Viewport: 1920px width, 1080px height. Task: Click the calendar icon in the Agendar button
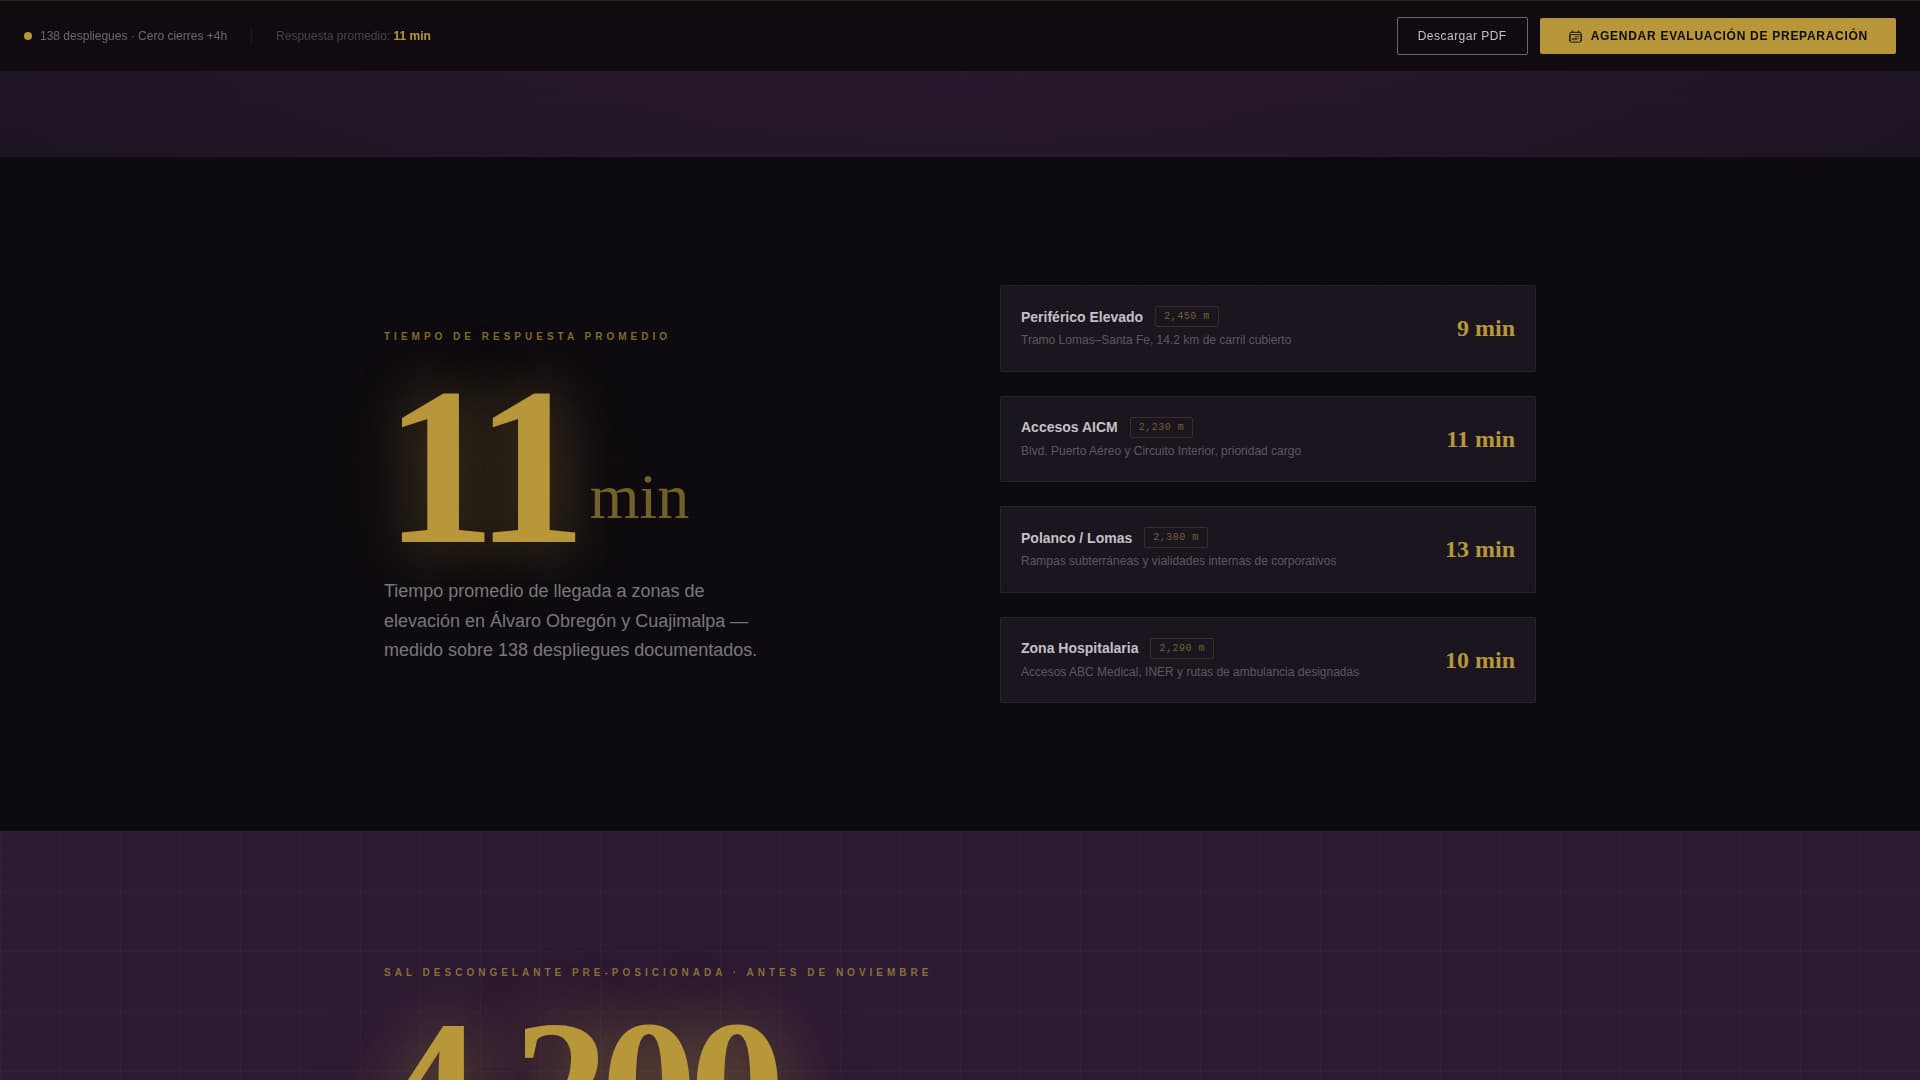[1575, 36]
